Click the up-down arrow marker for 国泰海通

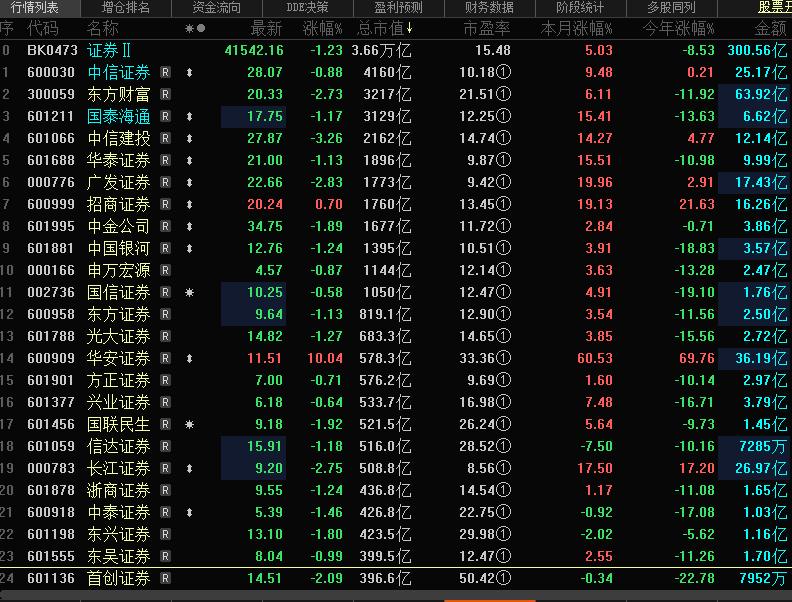pos(189,116)
